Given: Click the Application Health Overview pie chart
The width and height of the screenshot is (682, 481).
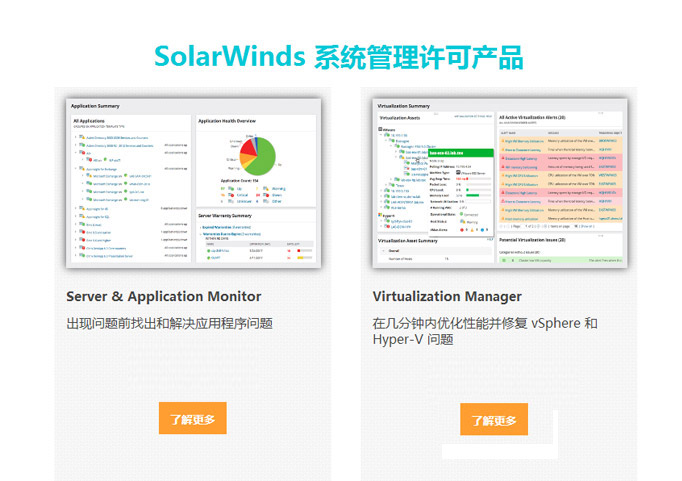Looking at the screenshot, I should point(257,156).
